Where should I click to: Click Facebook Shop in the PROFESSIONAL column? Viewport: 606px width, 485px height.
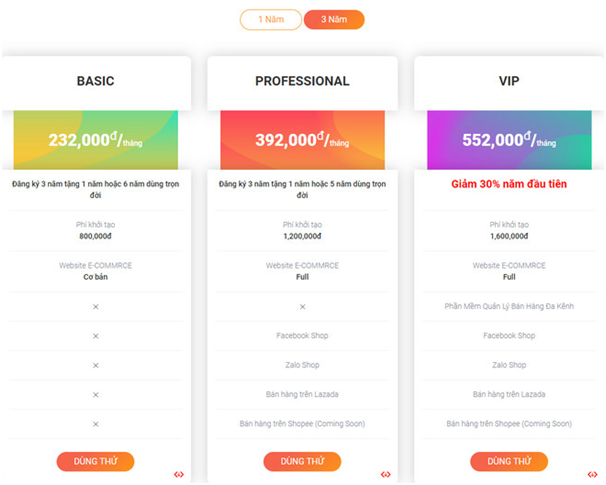point(302,336)
